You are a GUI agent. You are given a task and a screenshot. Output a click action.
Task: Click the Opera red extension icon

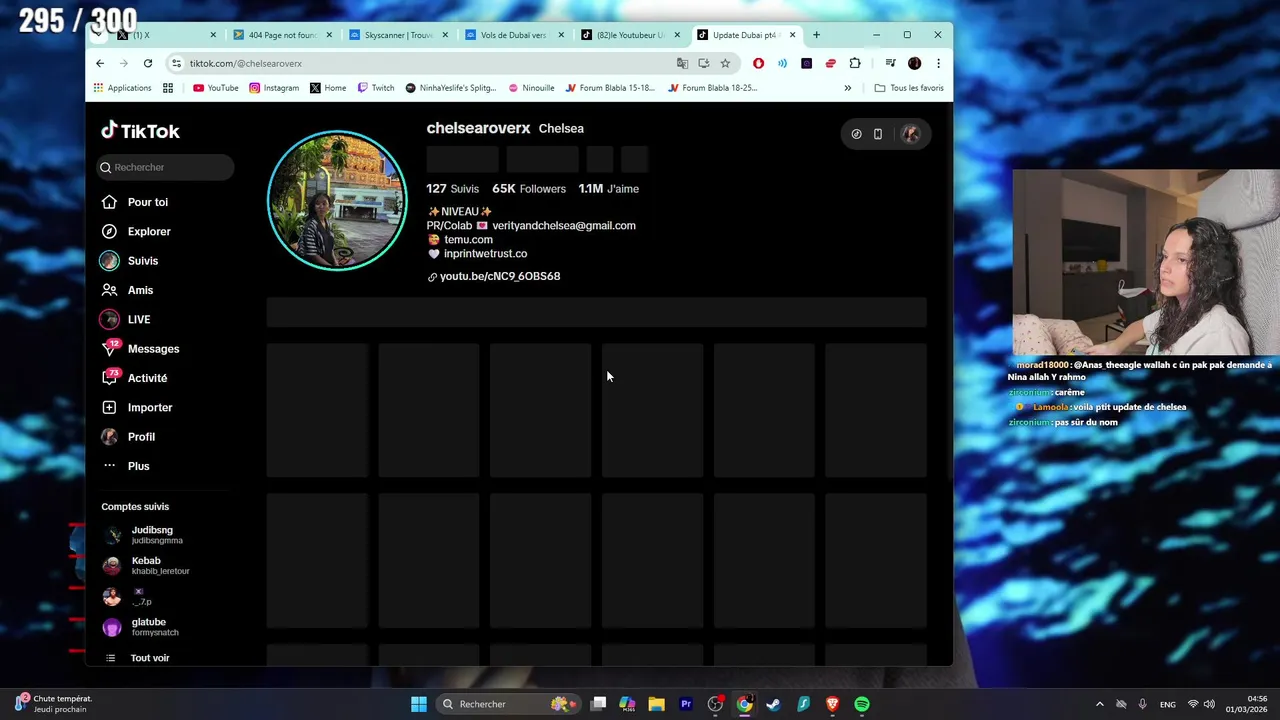click(x=758, y=63)
